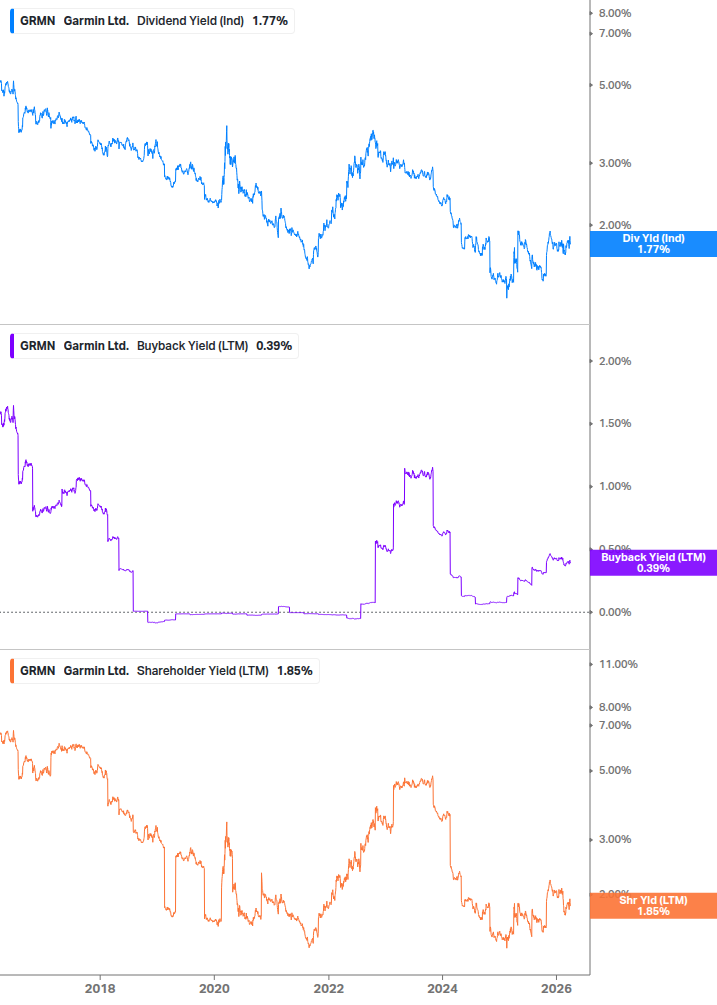Click the 1.00% tick on the buyback yield axis
Screen dimensions: 717x1005
click(x=615, y=486)
